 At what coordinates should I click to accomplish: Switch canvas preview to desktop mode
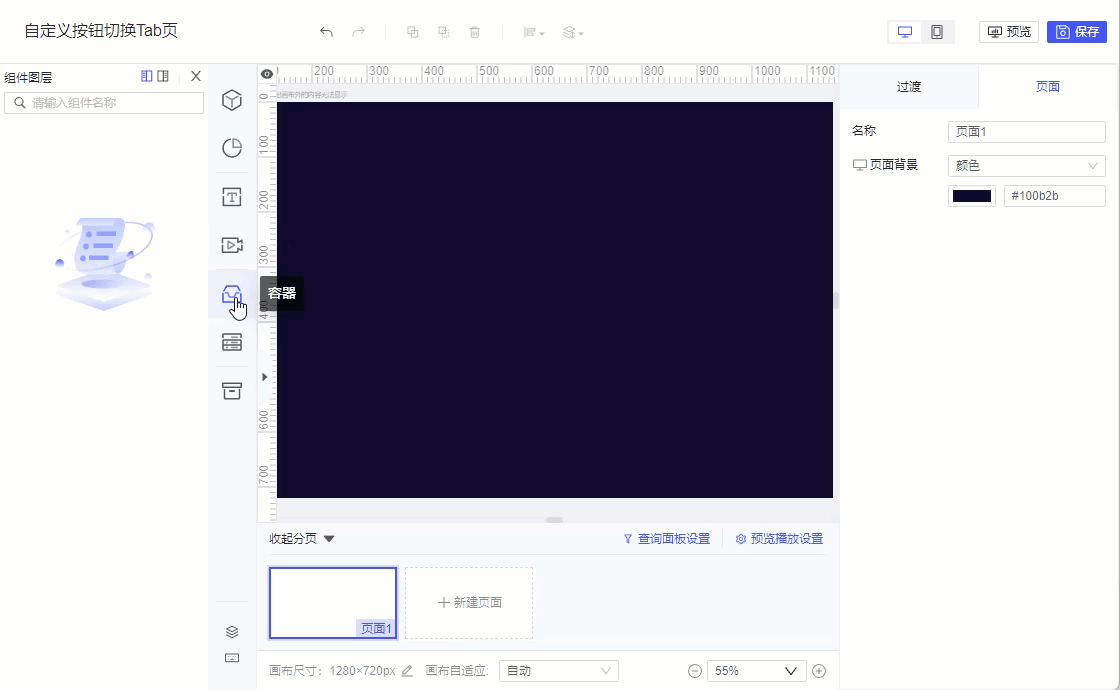(905, 31)
